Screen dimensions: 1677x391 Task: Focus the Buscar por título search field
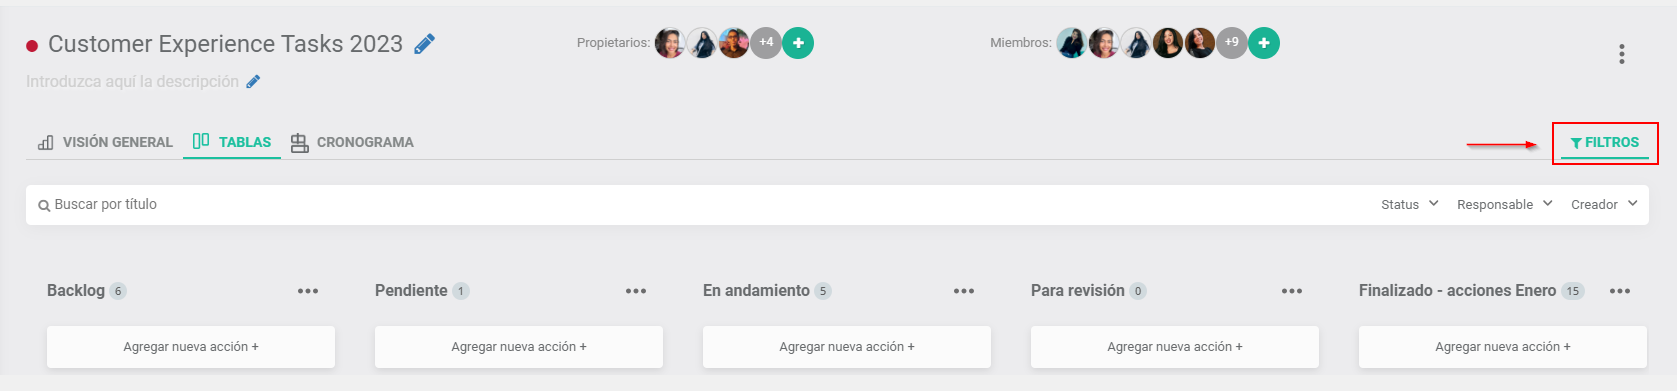coord(700,204)
